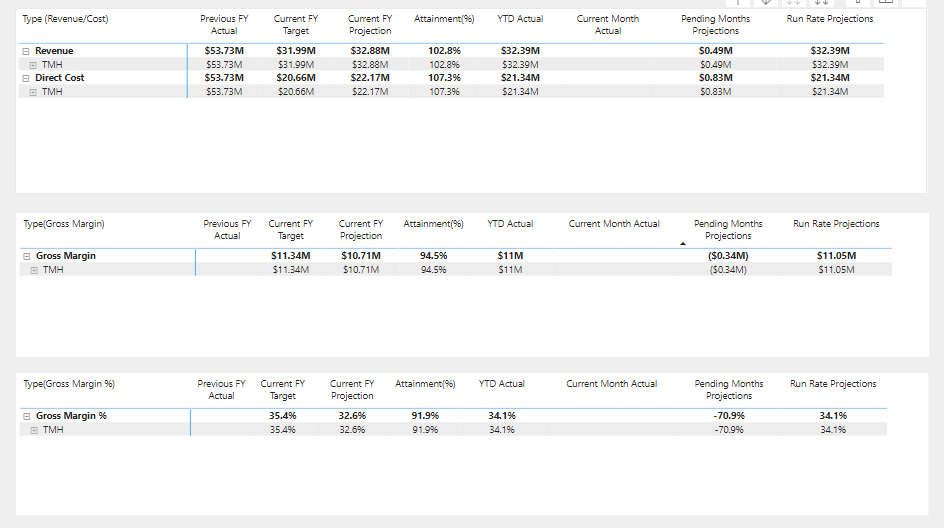Click bold 102.8% in the Revenue row
The width and height of the screenshot is (944, 528).
click(x=444, y=51)
